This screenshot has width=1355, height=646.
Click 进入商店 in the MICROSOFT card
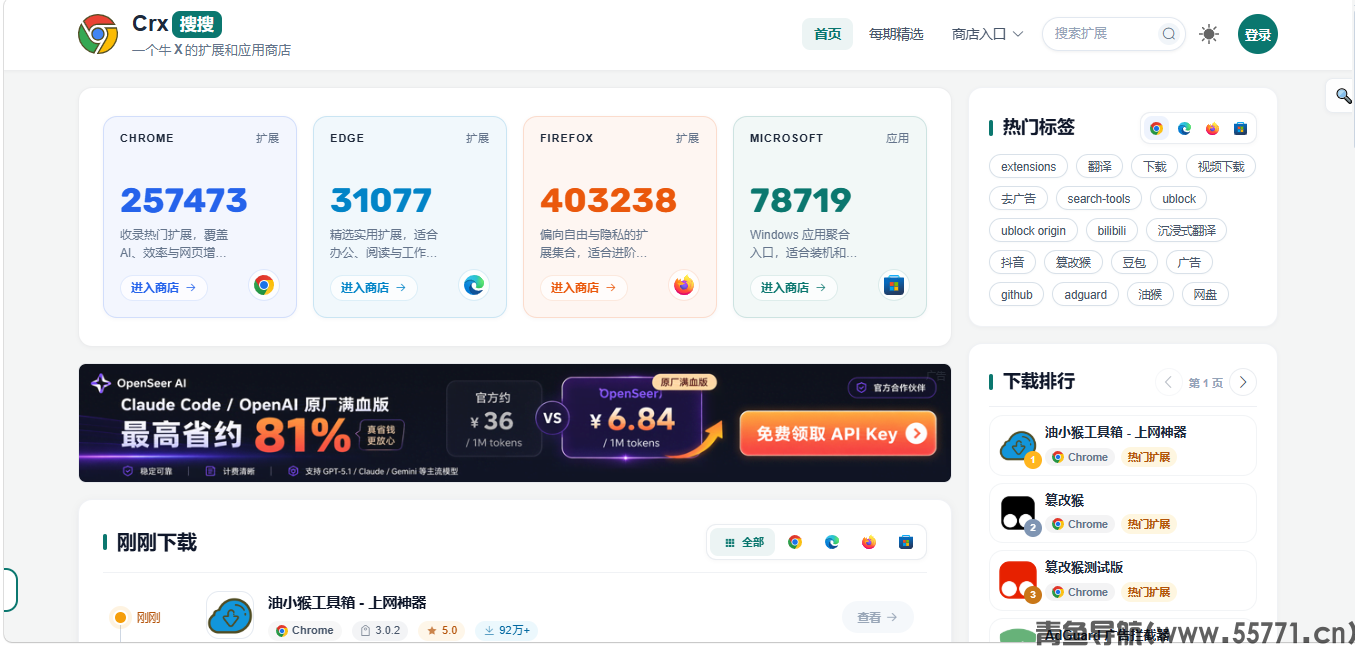794,288
